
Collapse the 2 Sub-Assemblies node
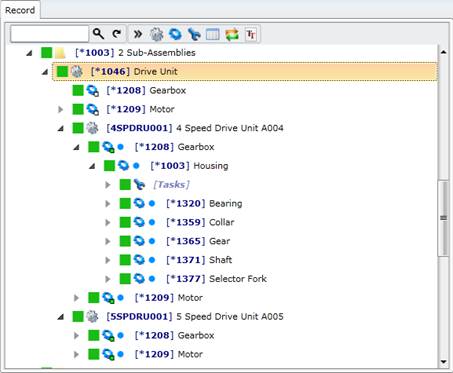[30, 53]
